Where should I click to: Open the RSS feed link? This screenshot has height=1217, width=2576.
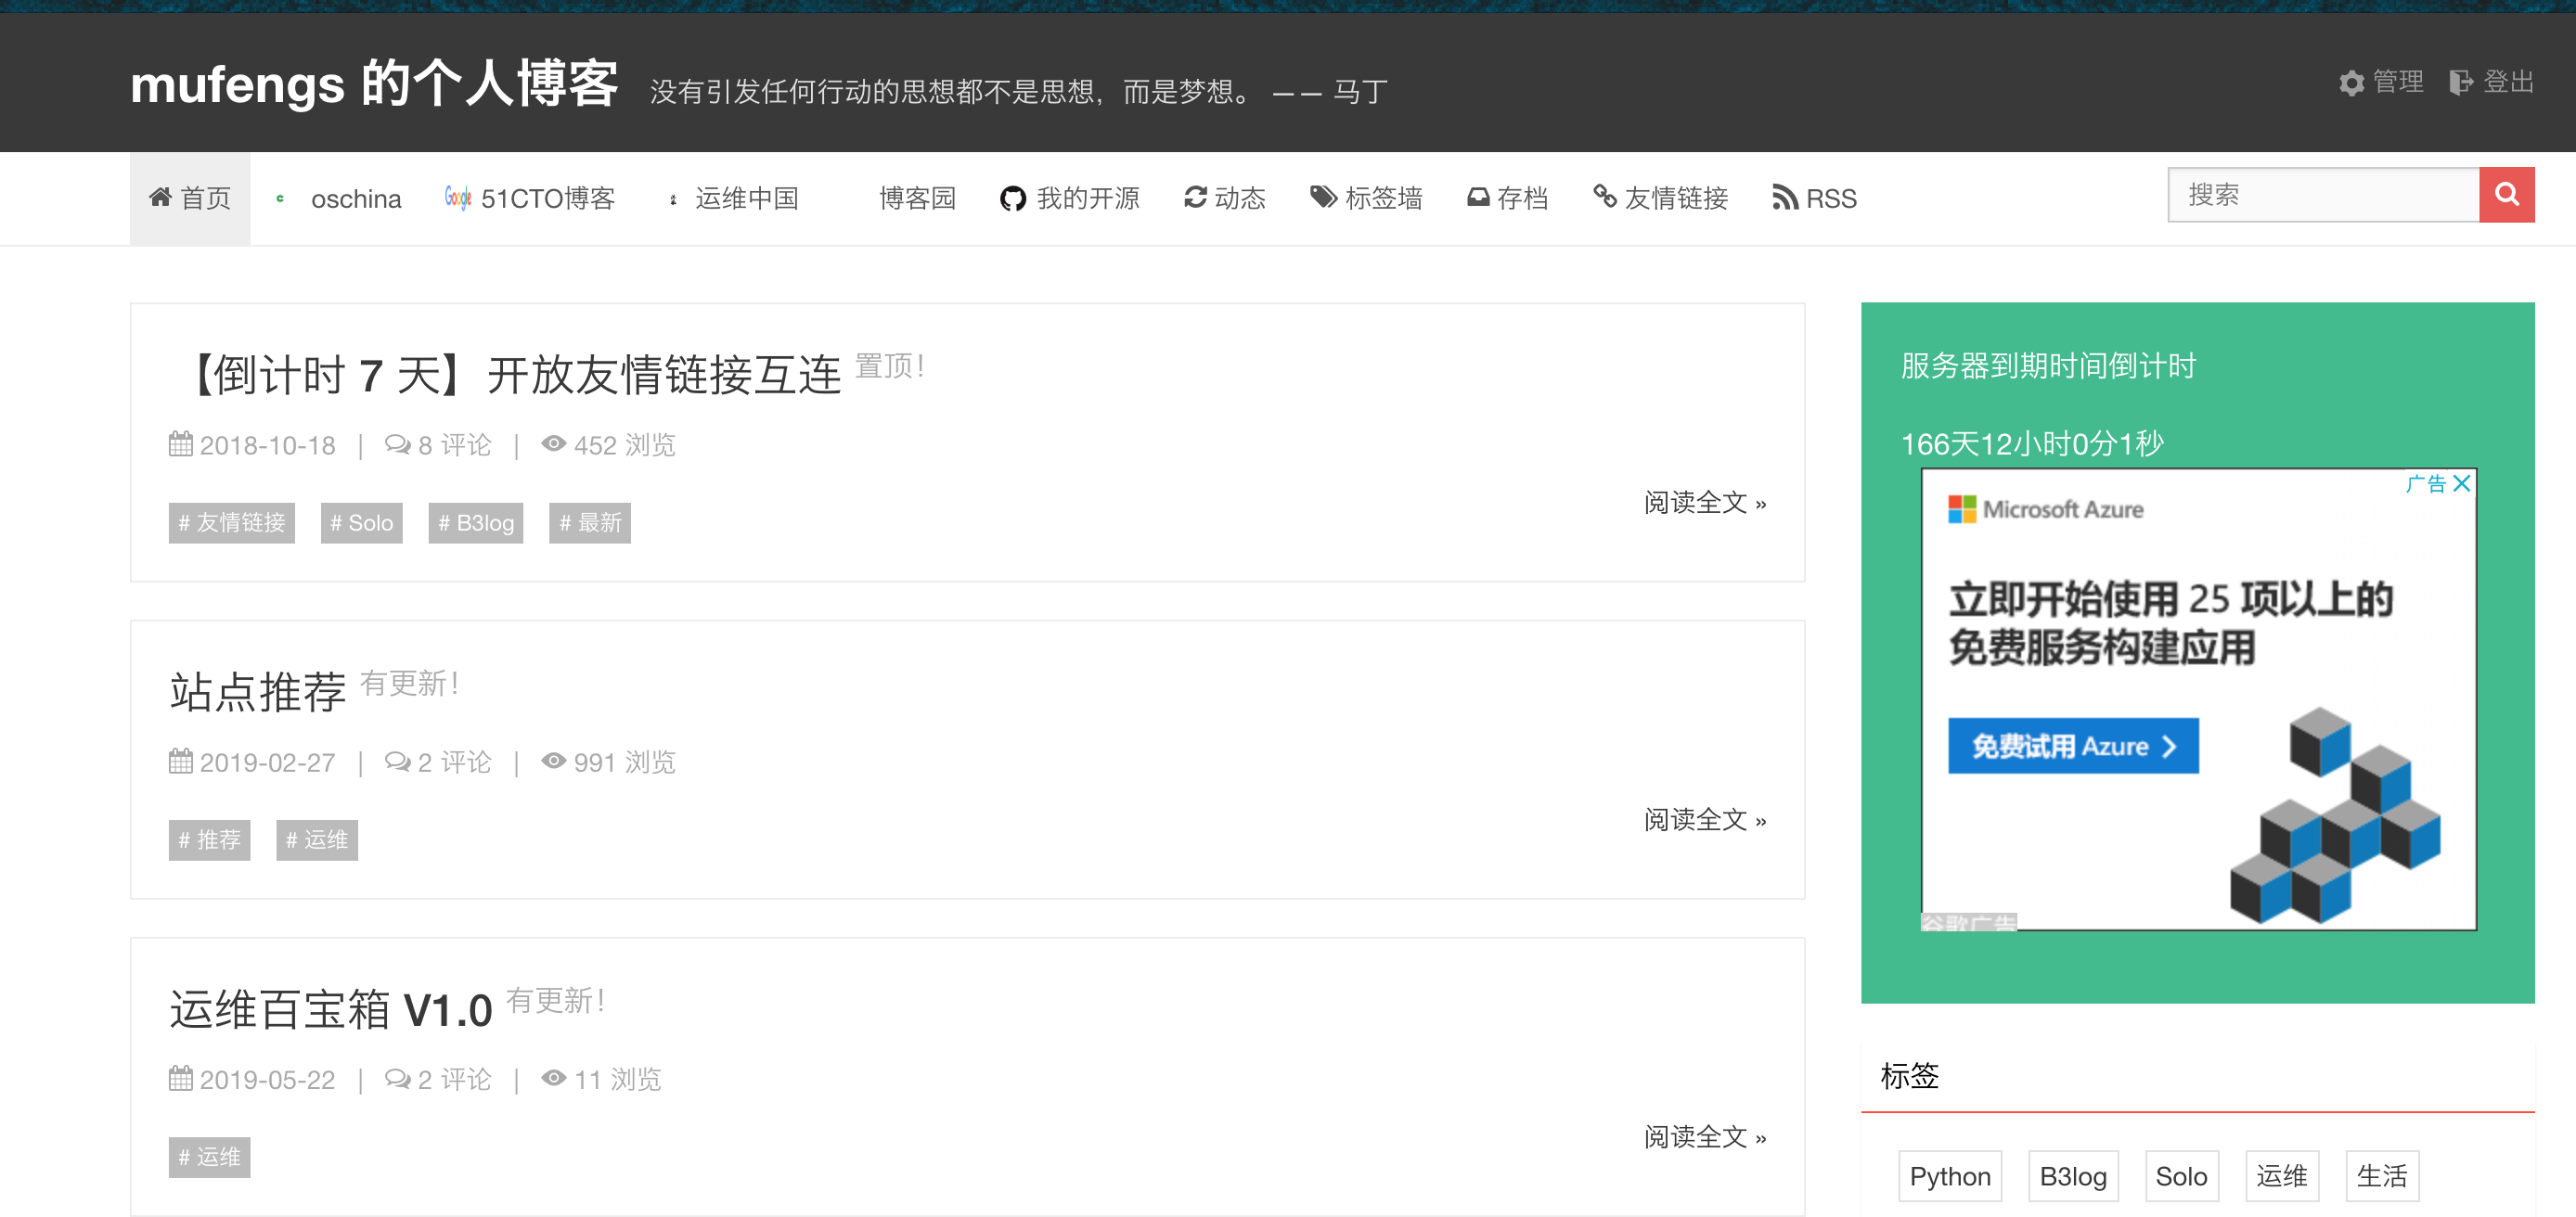(x=1813, y=198)
